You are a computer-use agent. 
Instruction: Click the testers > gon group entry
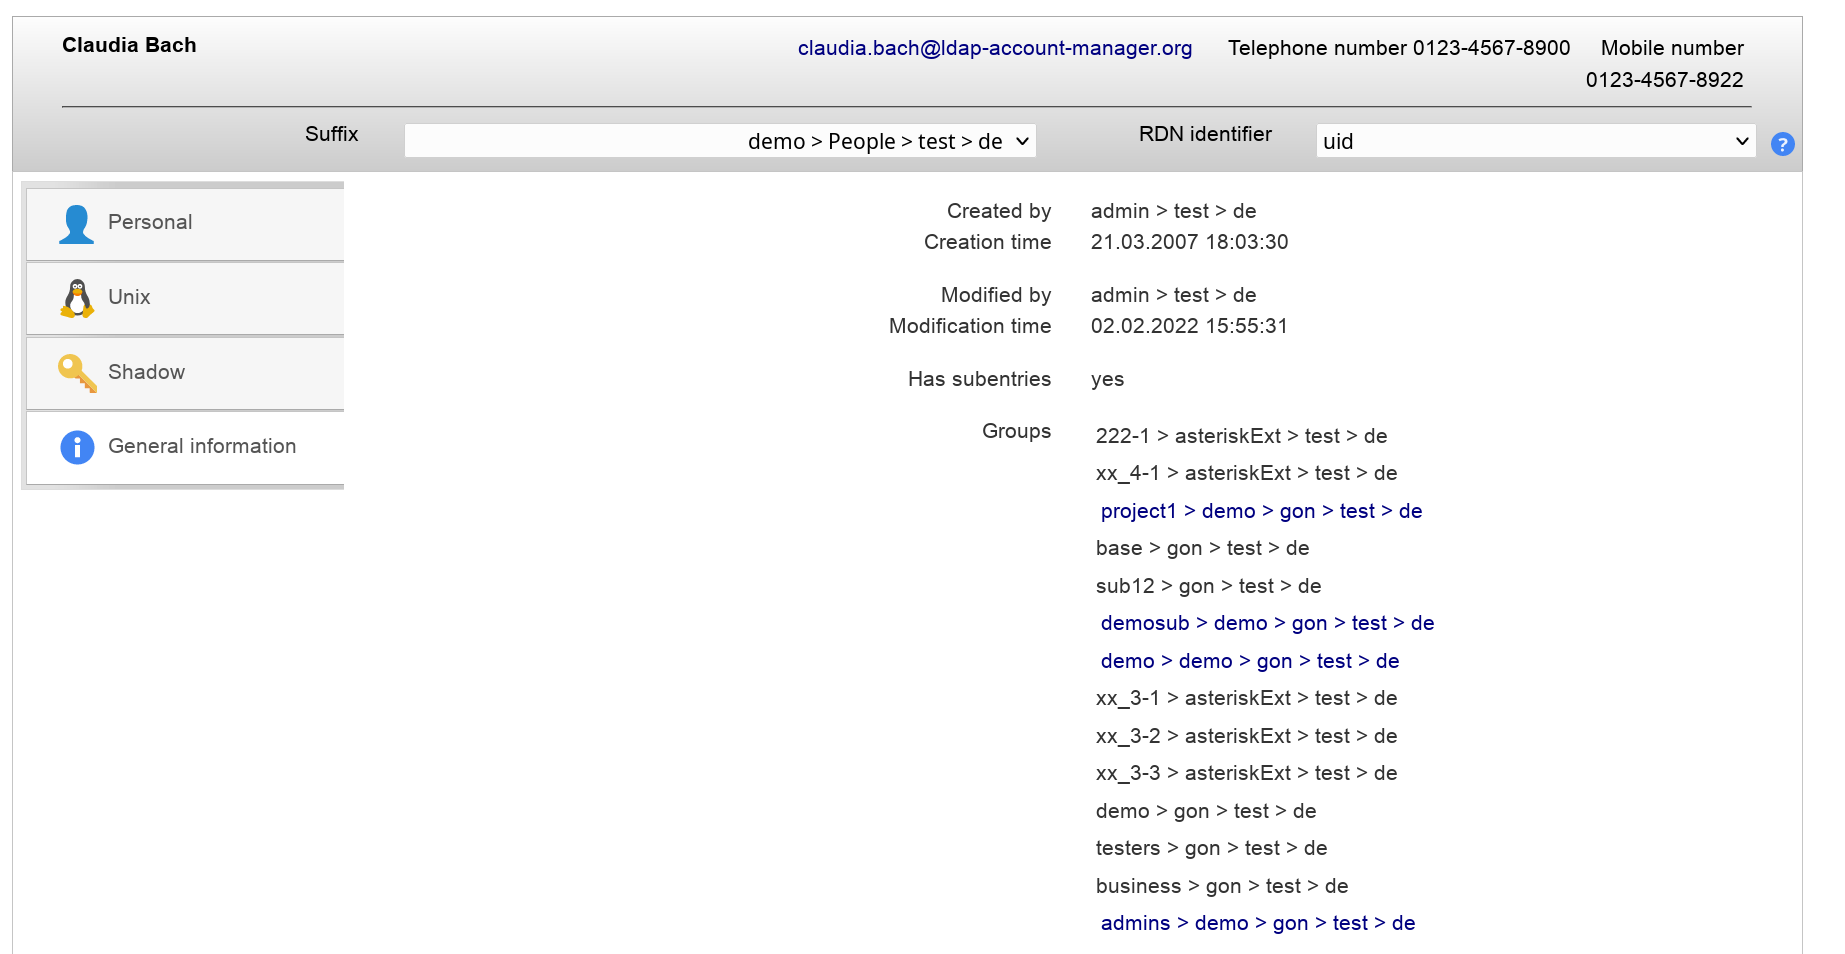pos(1210,848)
